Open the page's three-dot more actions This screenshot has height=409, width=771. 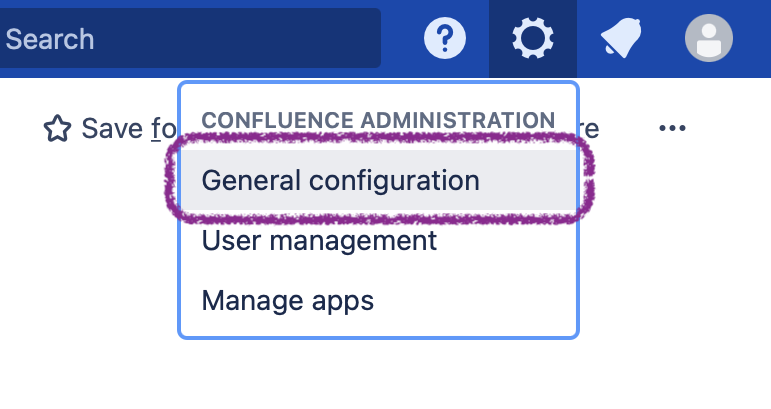click(672, 128)
